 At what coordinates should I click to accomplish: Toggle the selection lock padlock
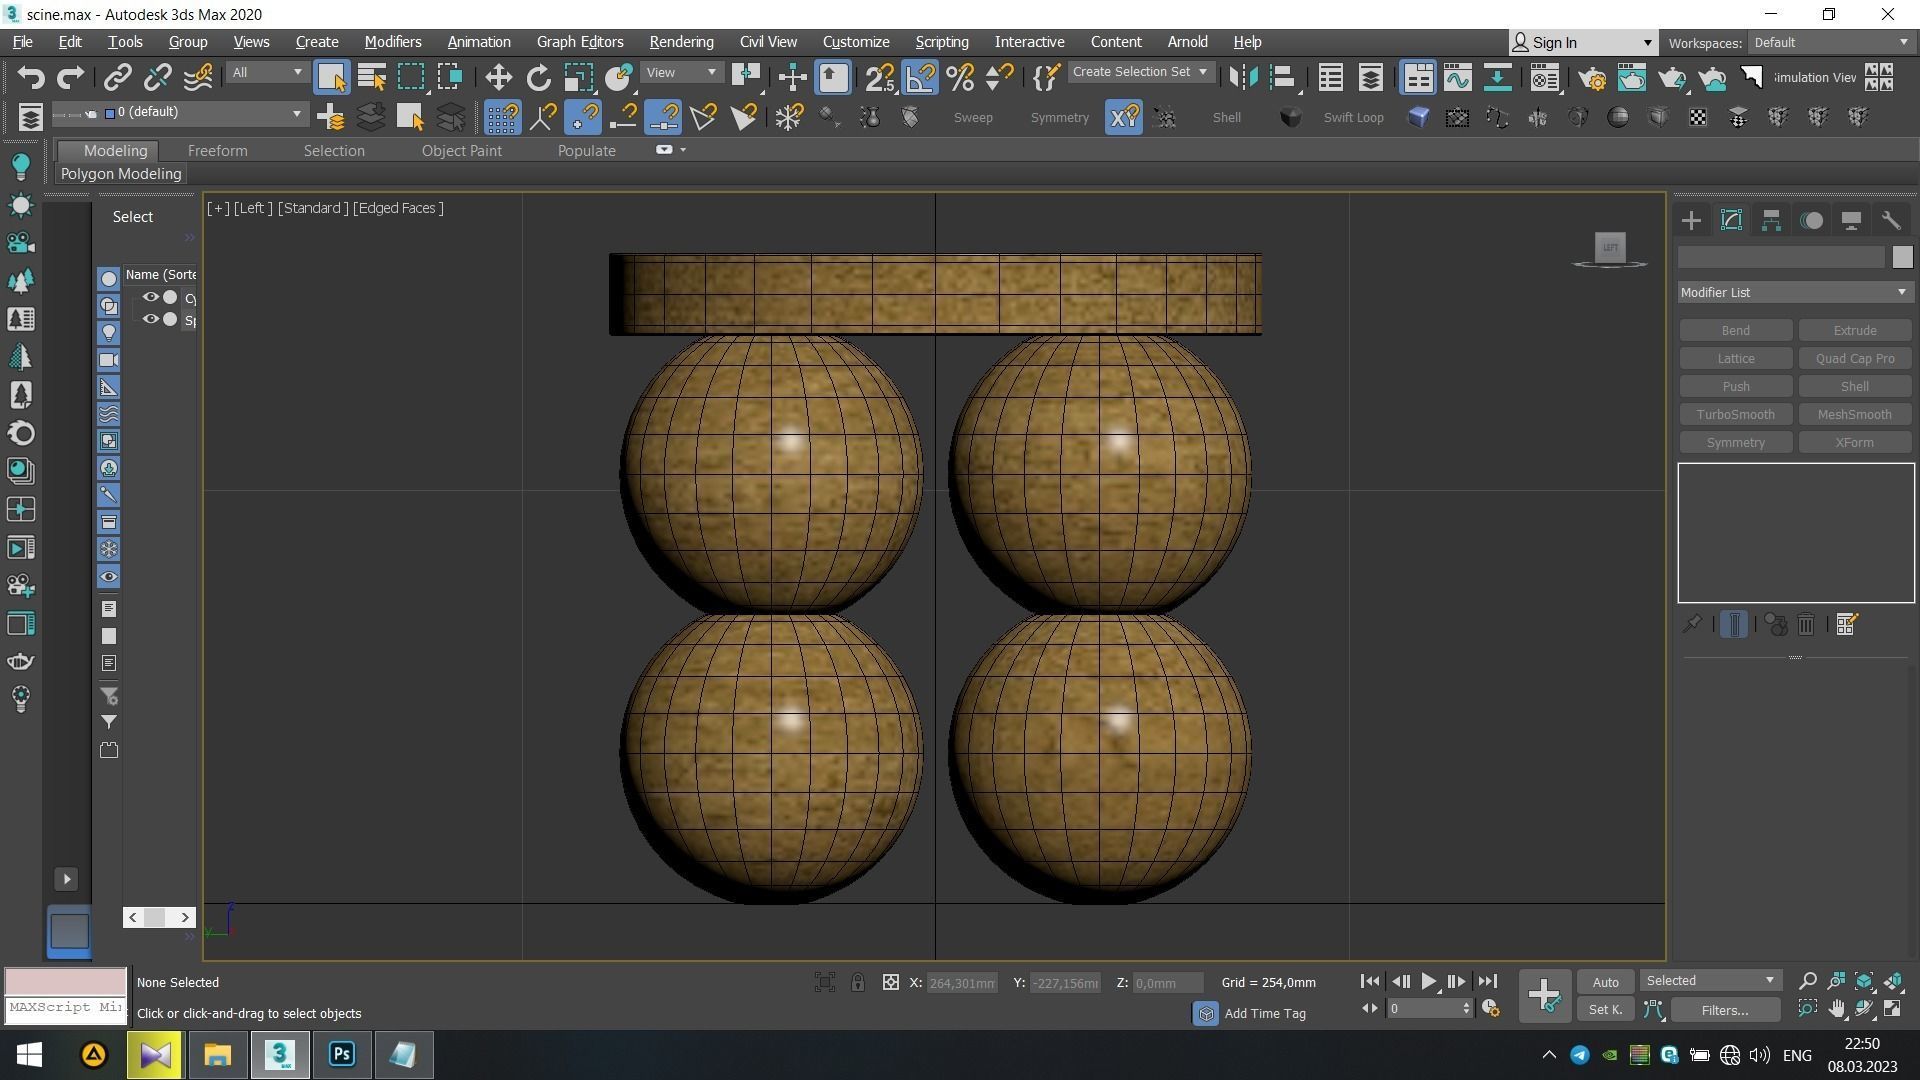pyautogui.click(x=858, y=982)
